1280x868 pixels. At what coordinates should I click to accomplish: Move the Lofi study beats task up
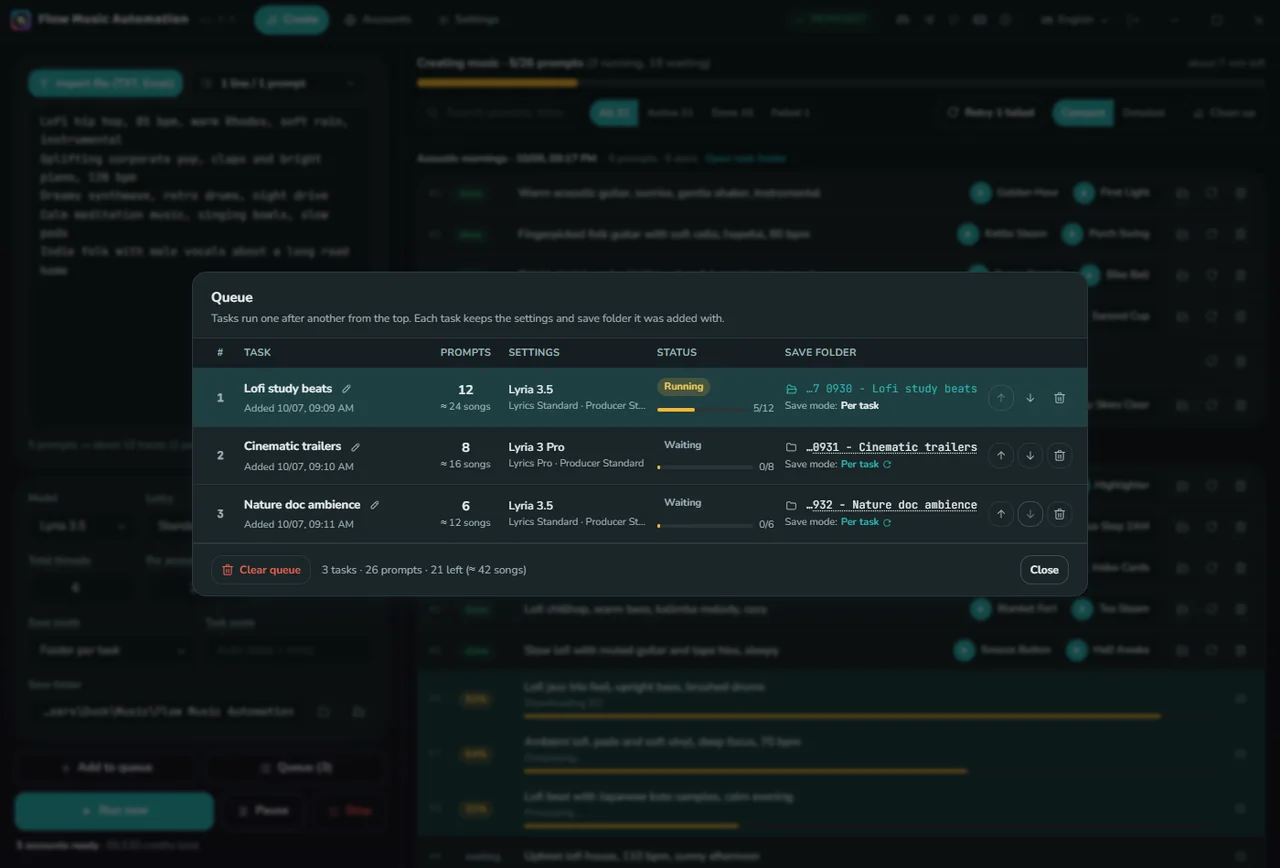(1001, 398)
